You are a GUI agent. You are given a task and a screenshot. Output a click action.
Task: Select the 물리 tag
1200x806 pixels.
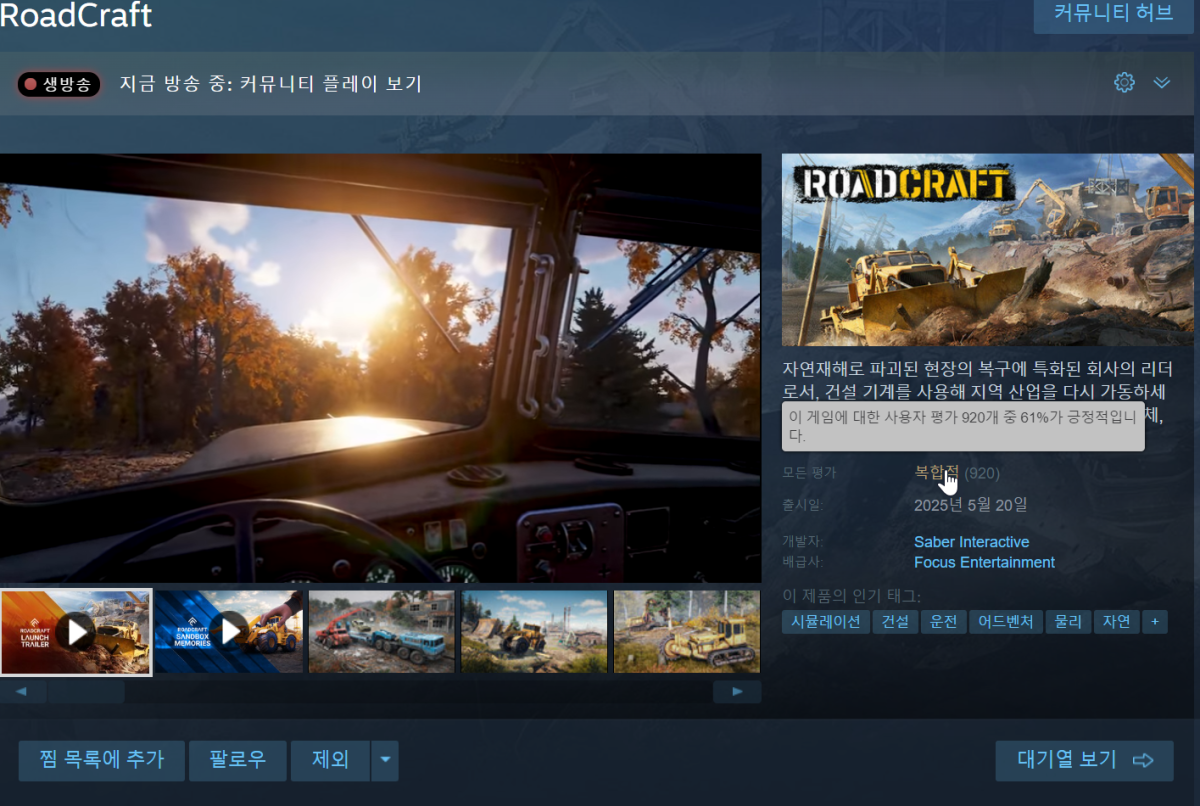1068,621
